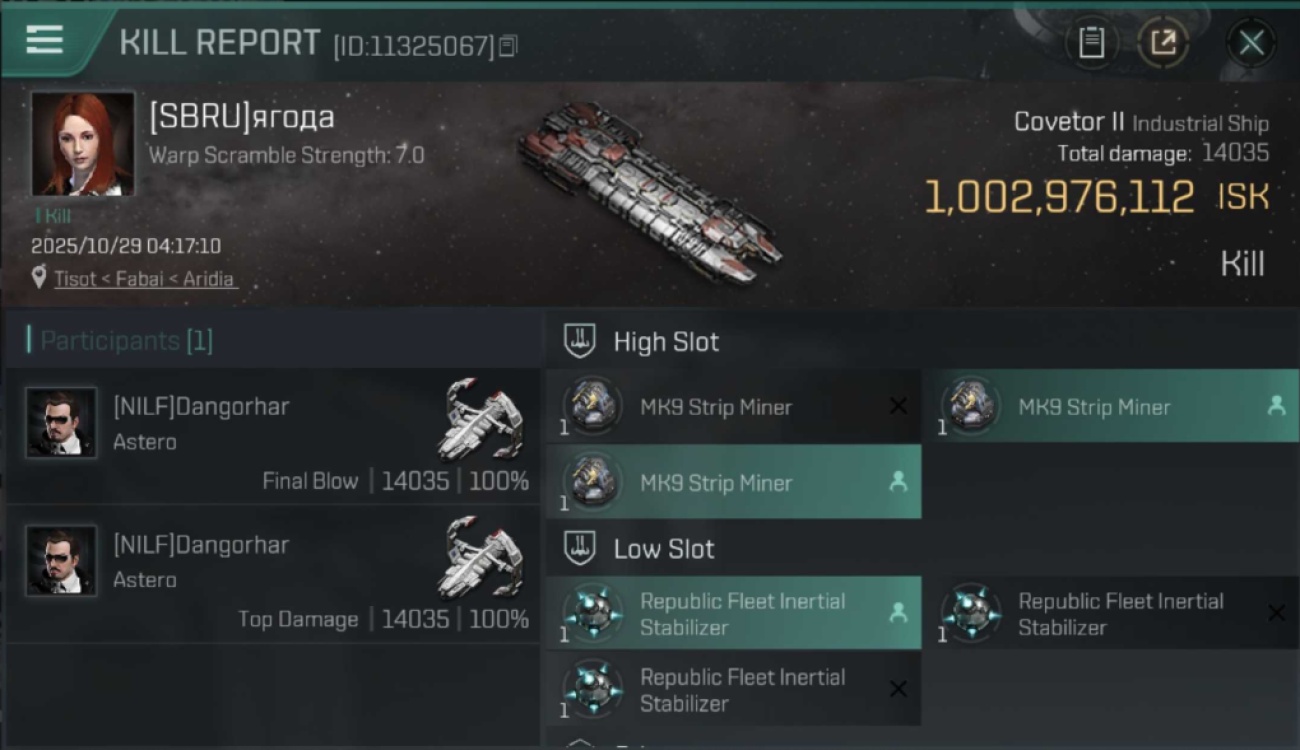This screenshot has height=750, width=1300.
Task: Copy the kill report ID
Action: click(x=508, y=46)
